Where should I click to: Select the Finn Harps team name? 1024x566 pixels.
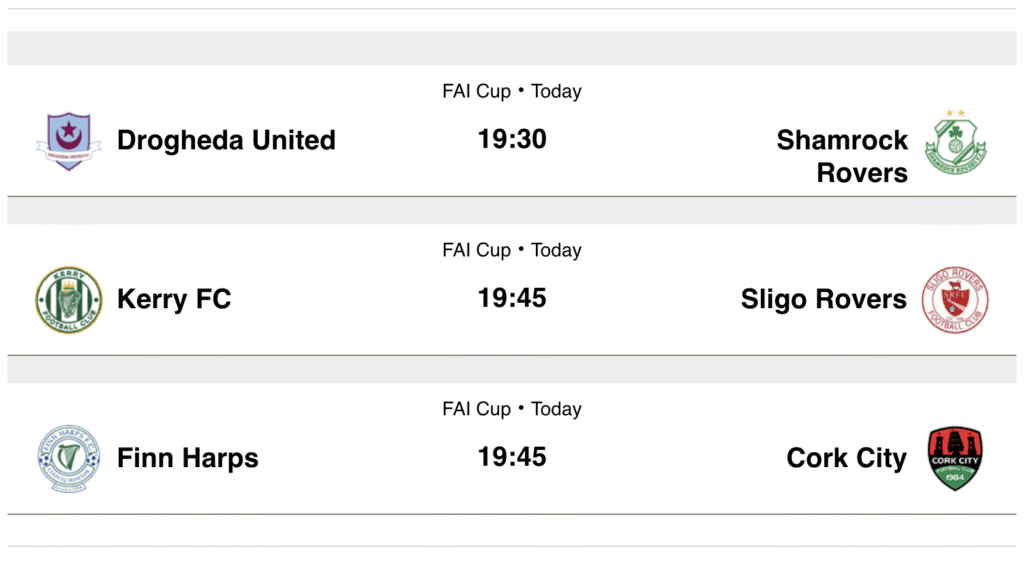[188, 458]
